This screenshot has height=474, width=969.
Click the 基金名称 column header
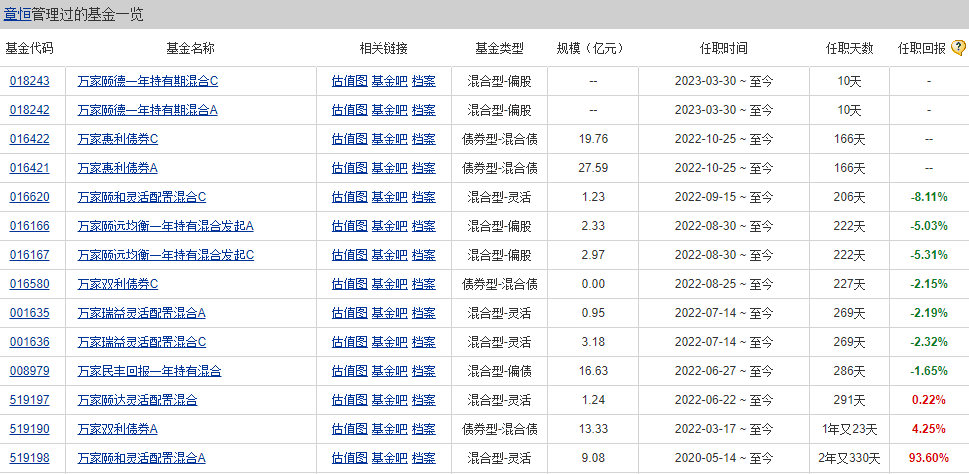click(190, 48)
